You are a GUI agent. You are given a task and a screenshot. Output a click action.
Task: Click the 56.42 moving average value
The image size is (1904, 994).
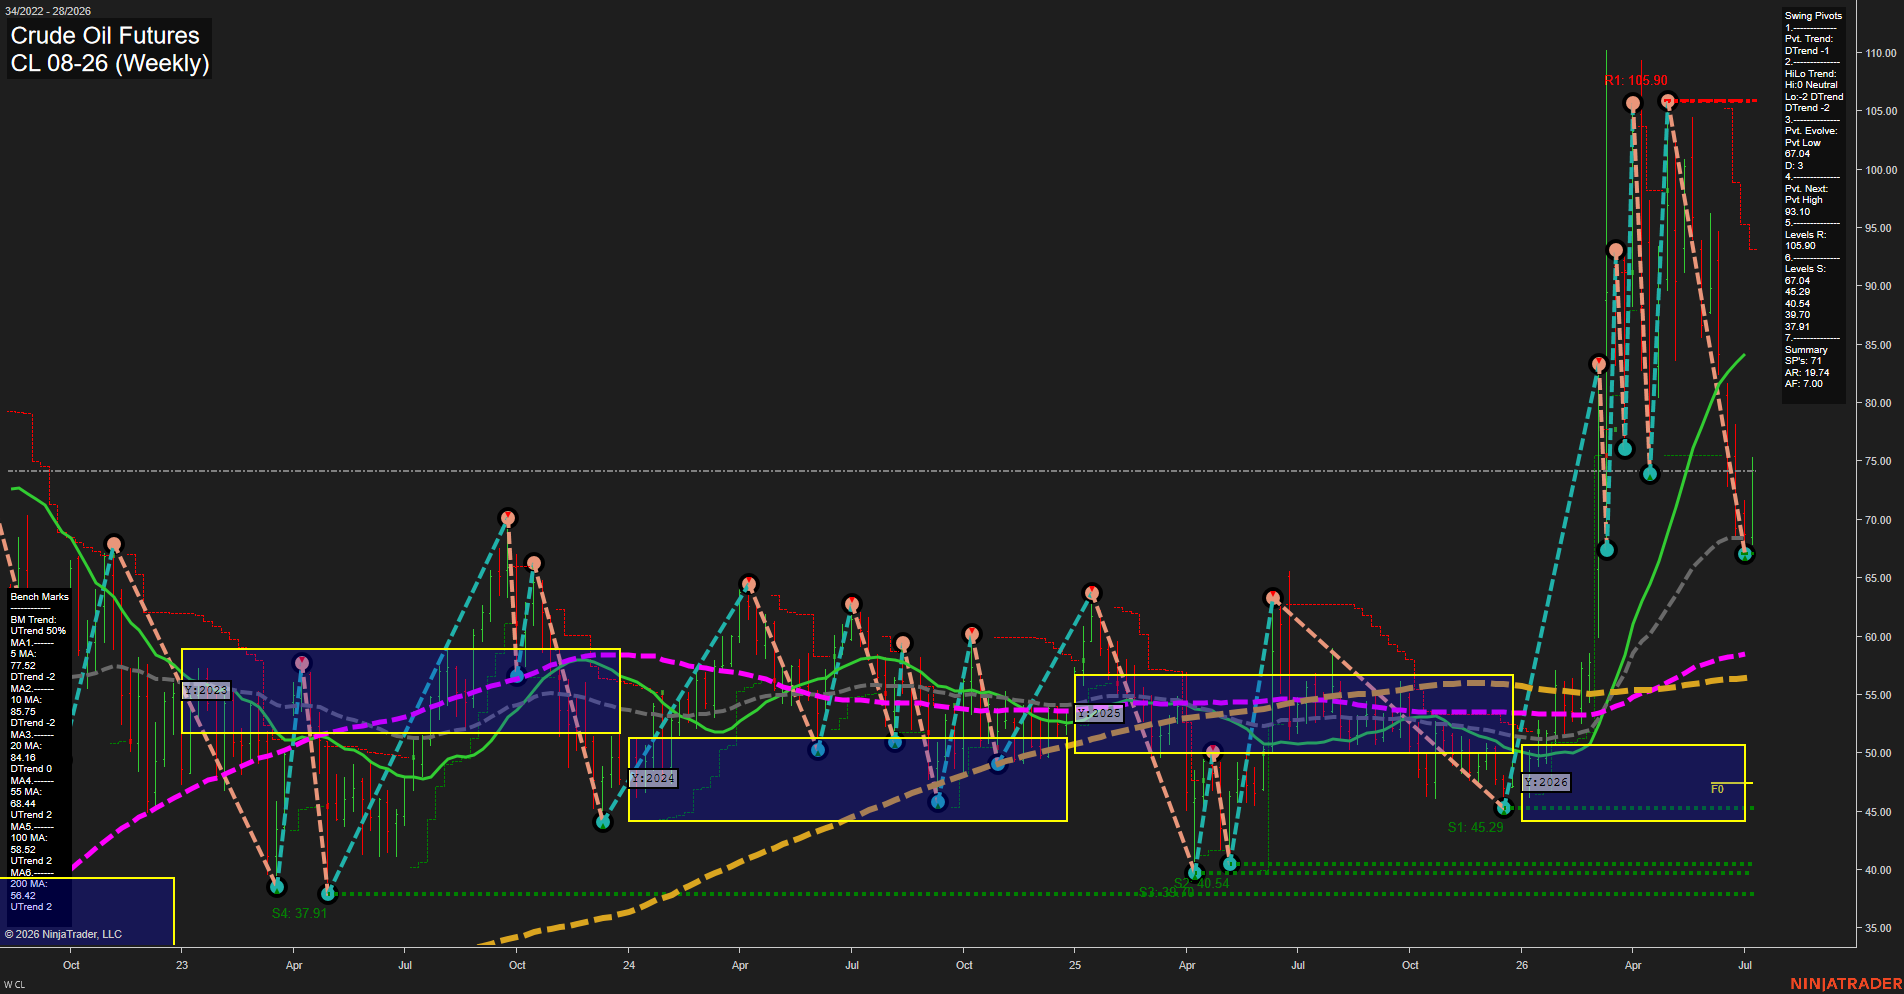click(x=23, y=896)
